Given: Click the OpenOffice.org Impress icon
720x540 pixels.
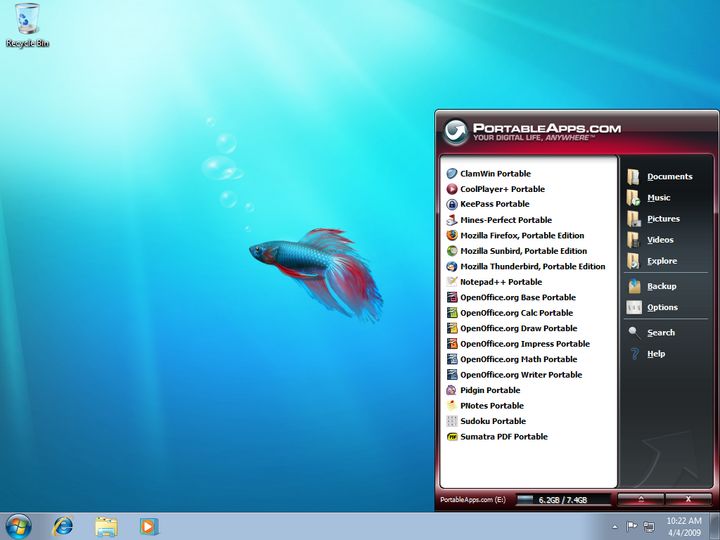Looking at the screenshot, I should 452,343.
